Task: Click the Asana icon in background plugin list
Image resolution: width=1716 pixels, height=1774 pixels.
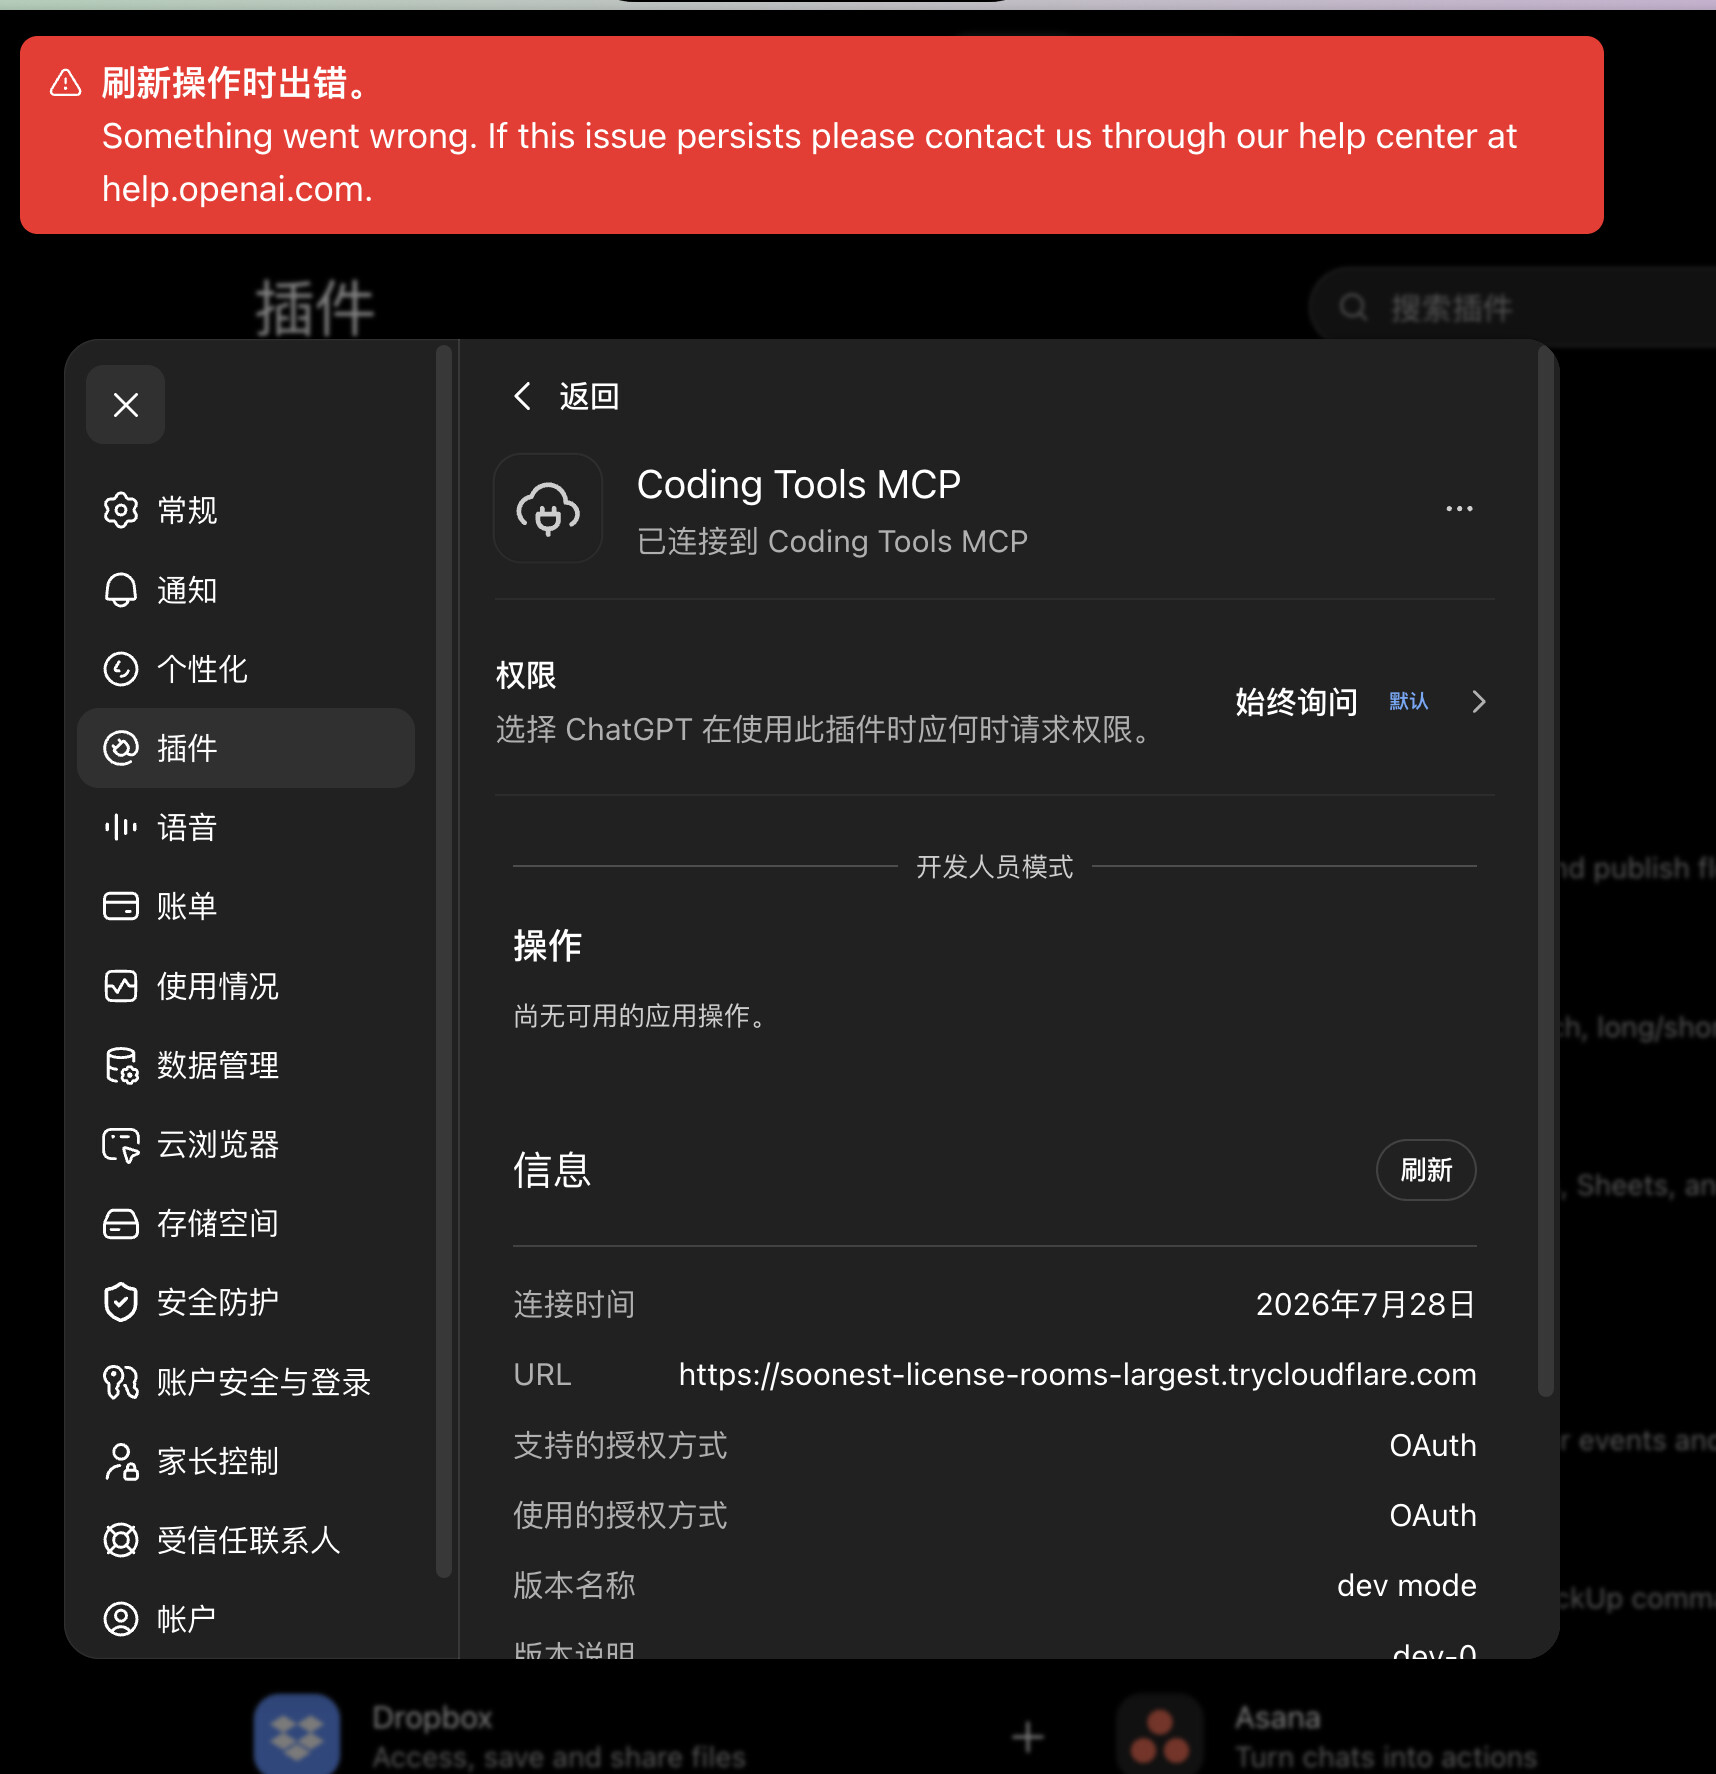Action: pos(1160,1735)
